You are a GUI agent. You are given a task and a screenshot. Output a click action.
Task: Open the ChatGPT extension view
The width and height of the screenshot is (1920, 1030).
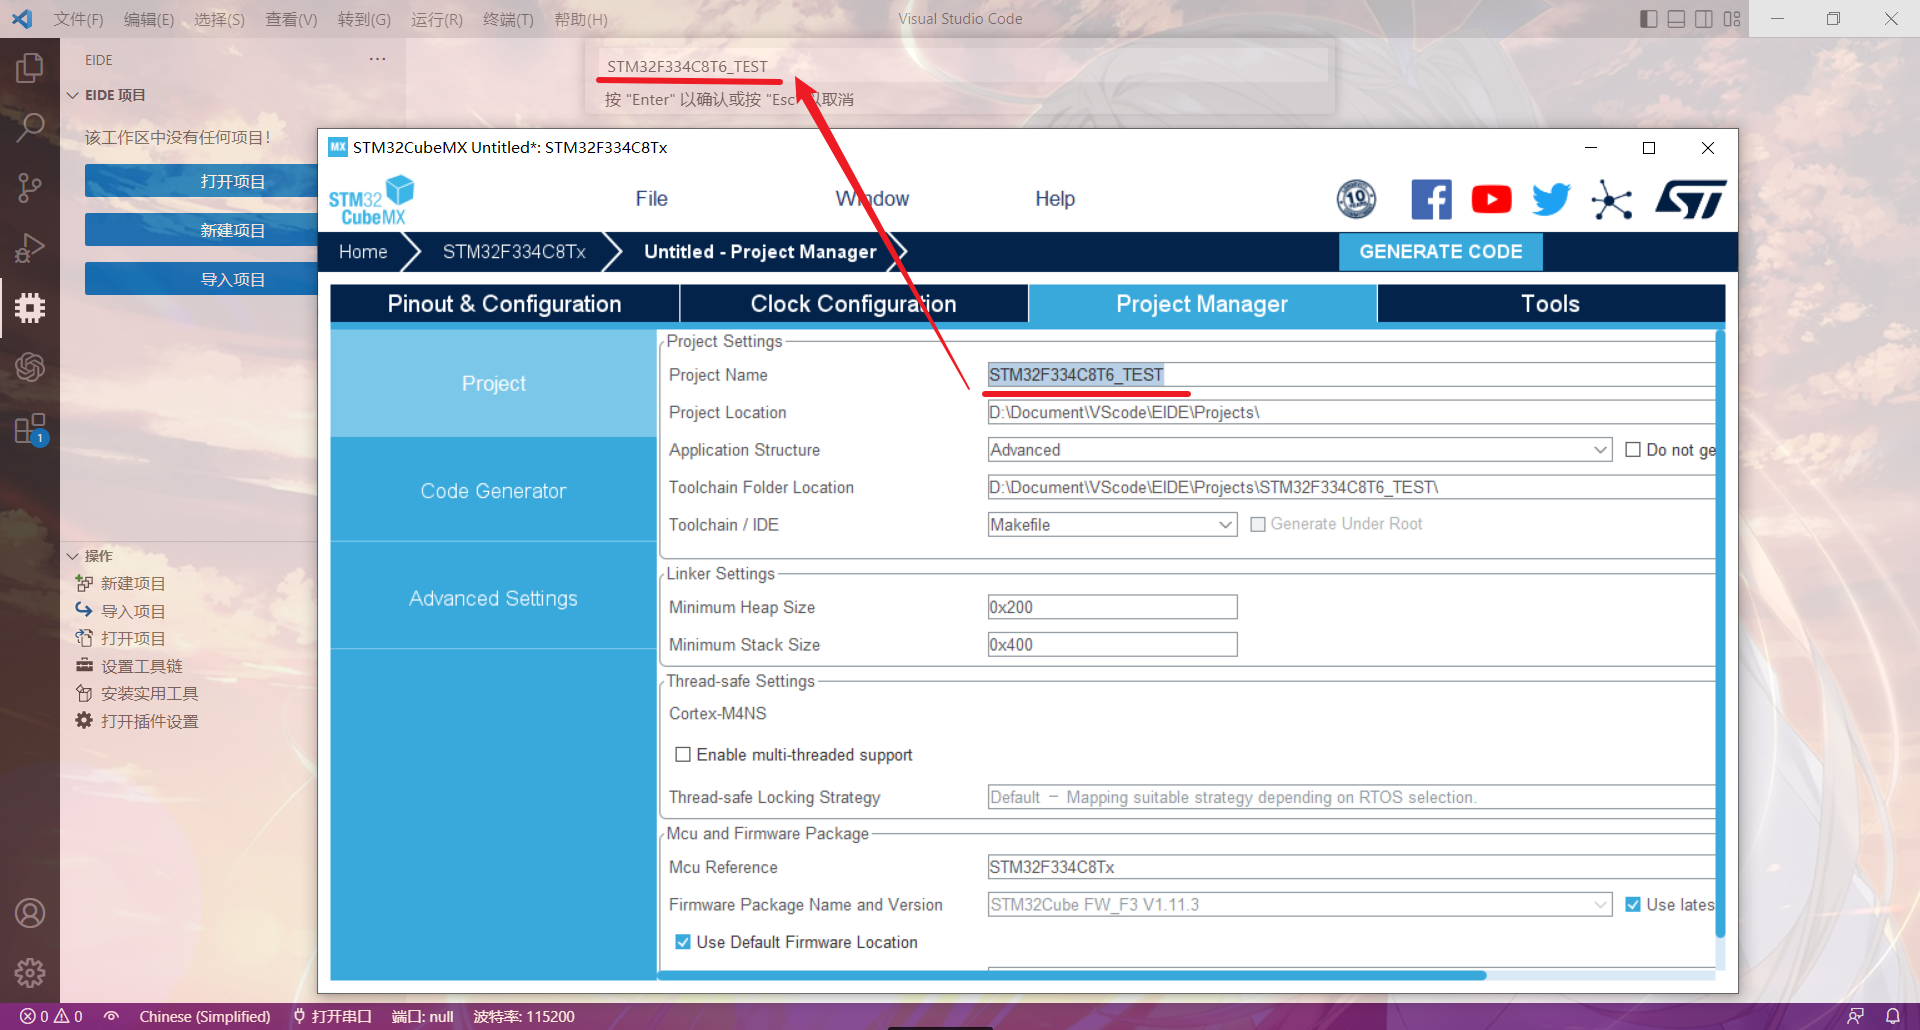click(x=30, y=367)
